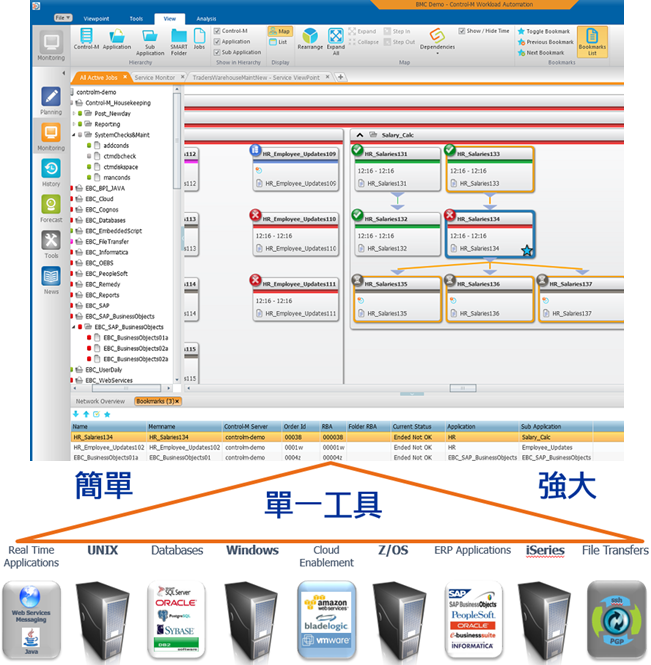Switch display to List view
Viewport: 651px width, 665px height.
[278, 42]
